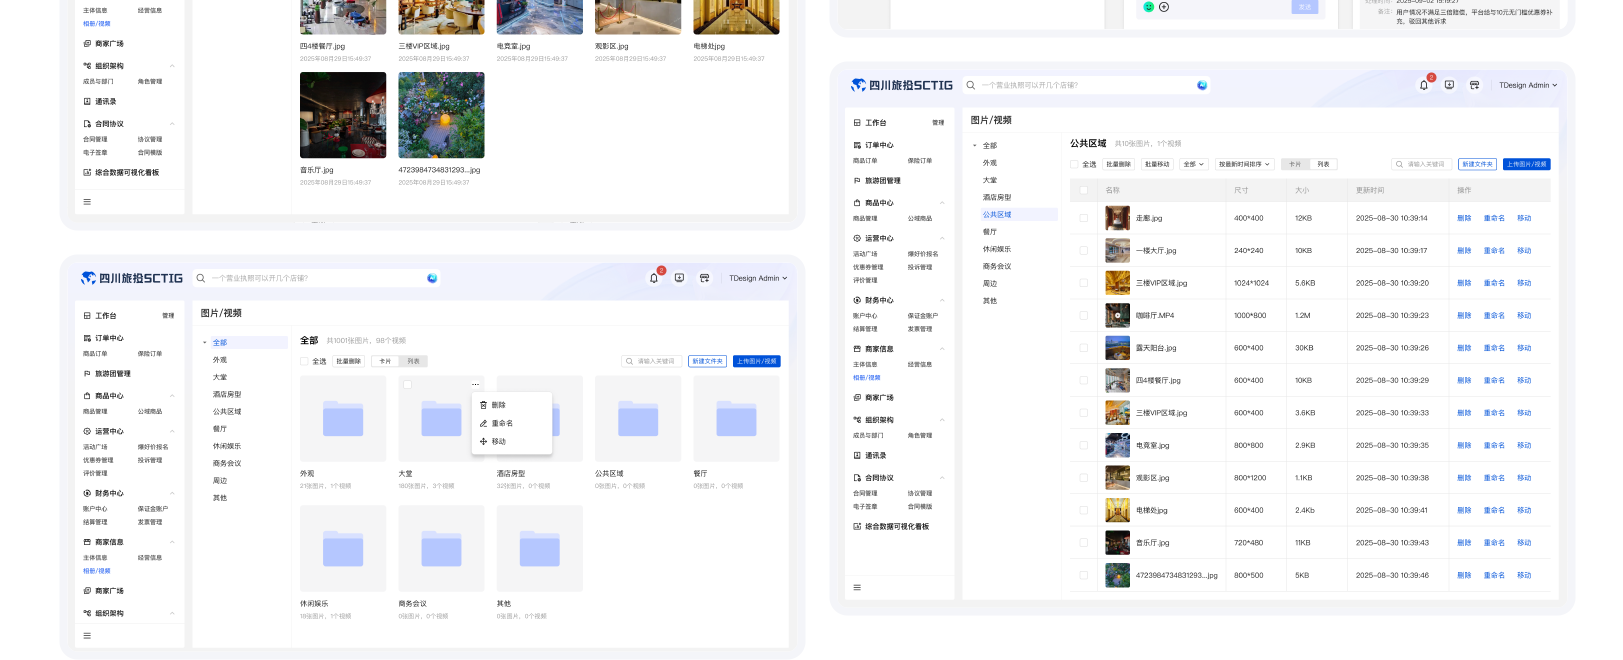Click notification bell in 公共区域 list window

pos(1423,85)
